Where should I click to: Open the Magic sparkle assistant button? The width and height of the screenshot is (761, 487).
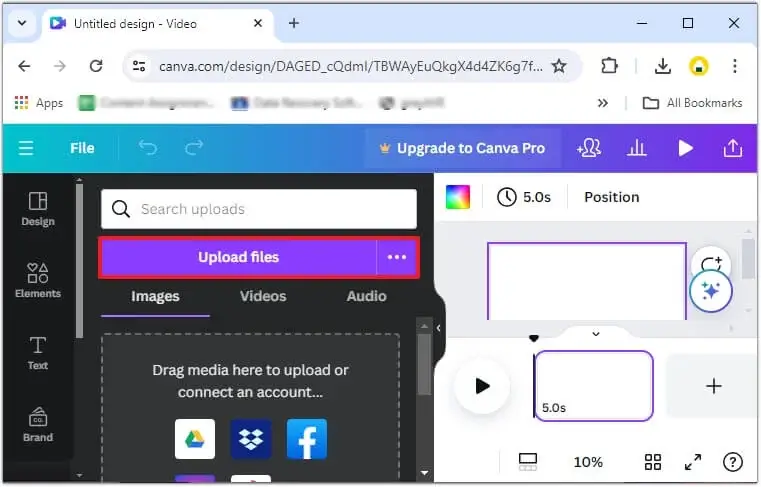point(711,291)
